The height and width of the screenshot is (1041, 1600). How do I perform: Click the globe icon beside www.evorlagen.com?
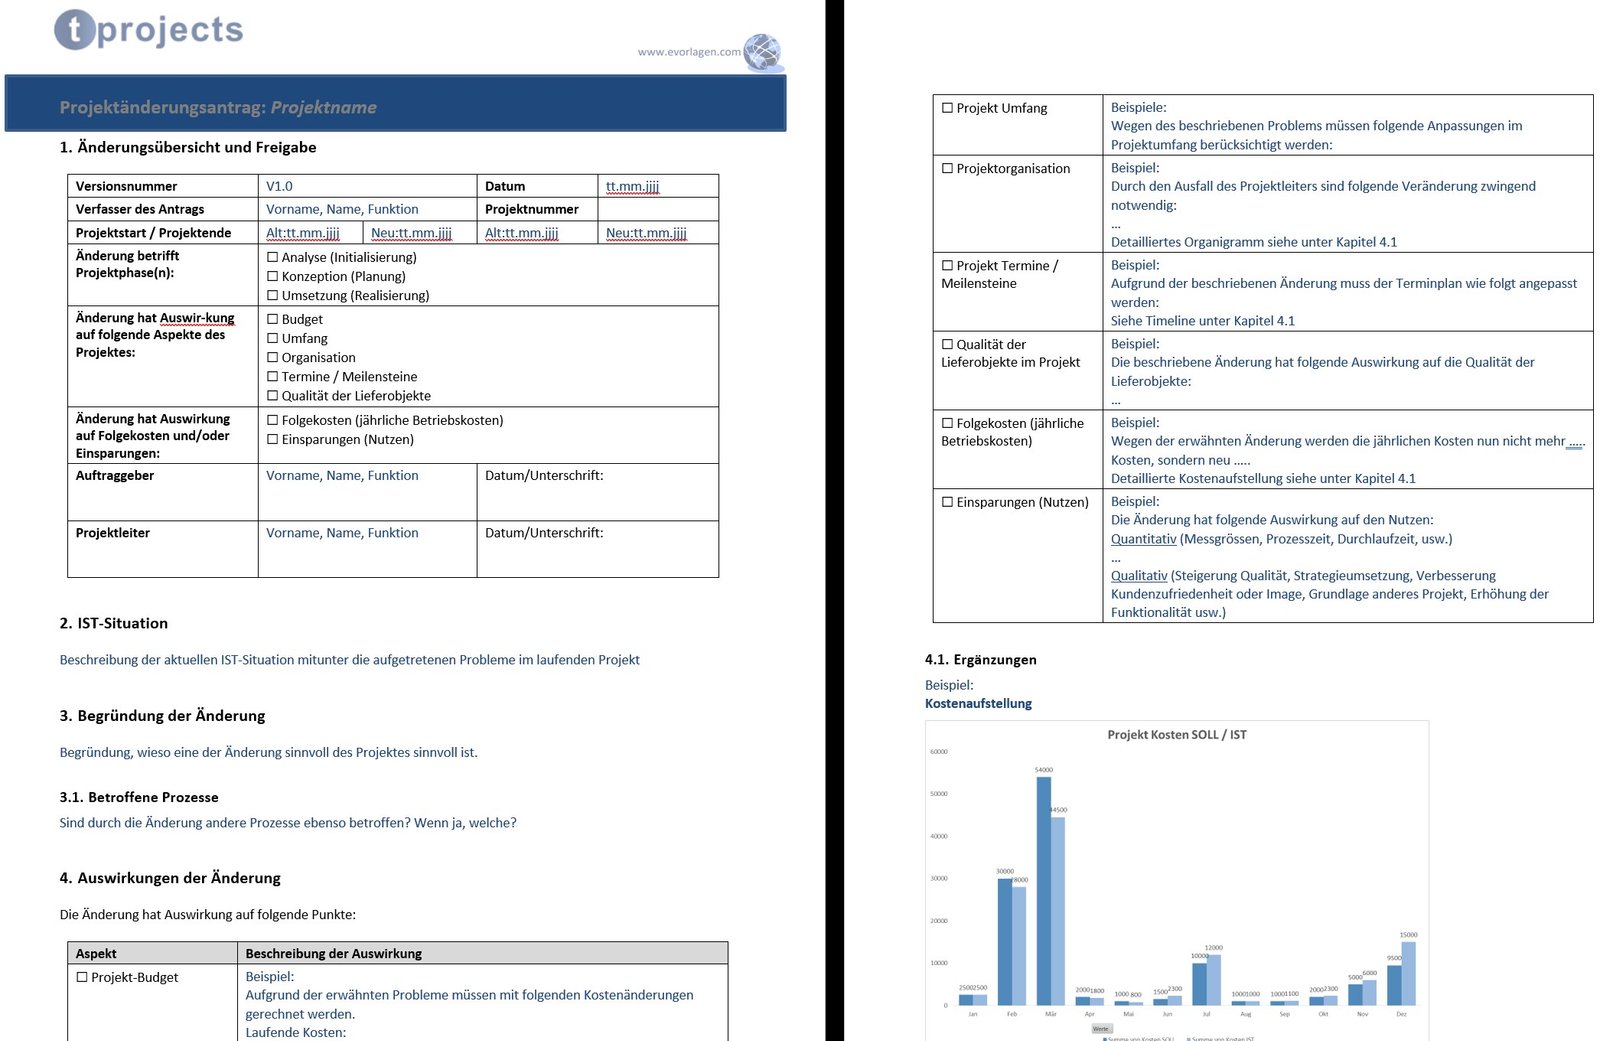(763, 52)
